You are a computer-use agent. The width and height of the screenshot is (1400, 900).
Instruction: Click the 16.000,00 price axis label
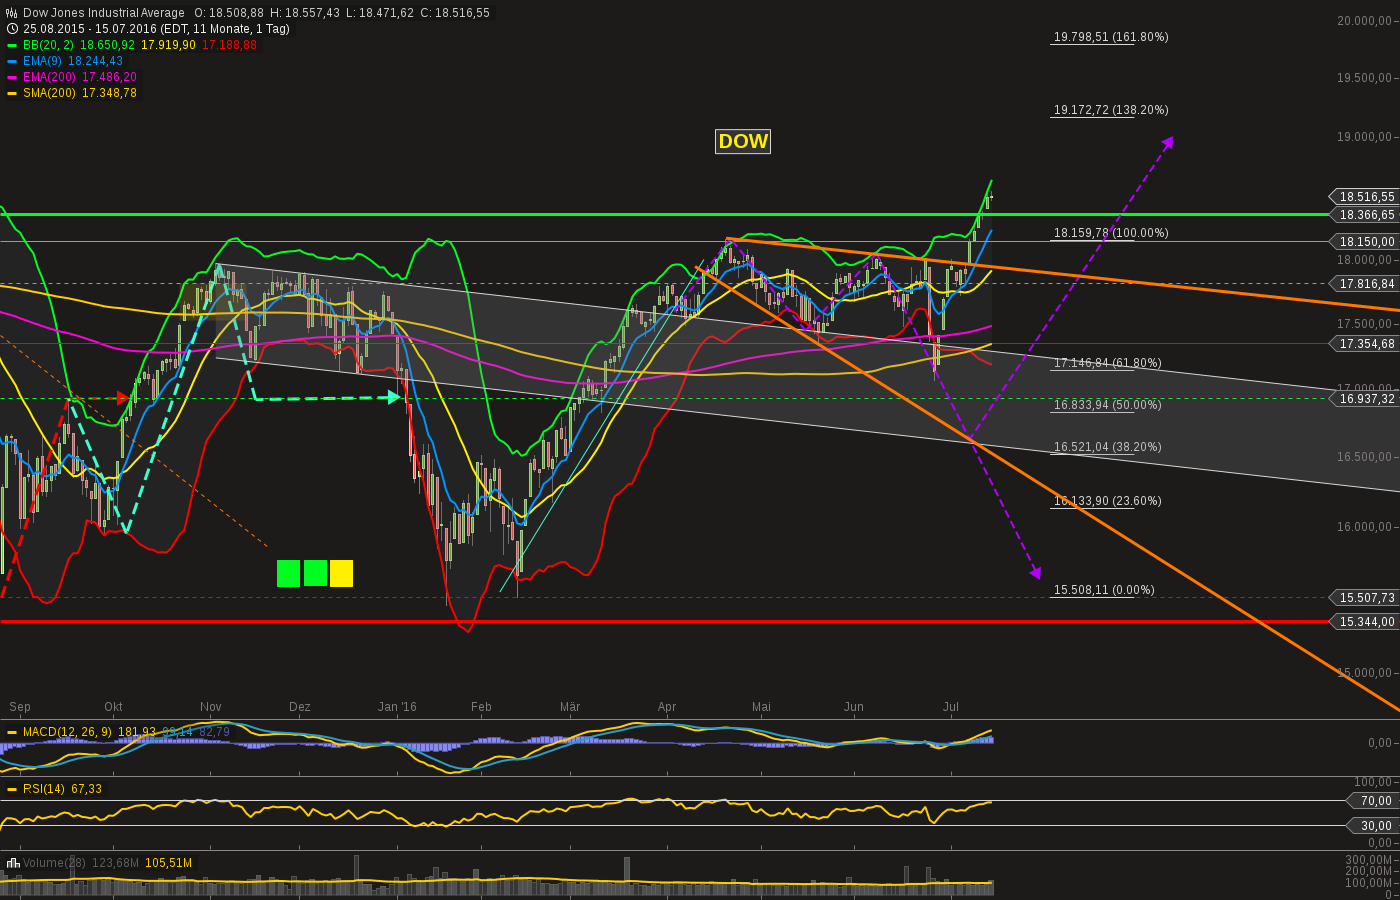pyautogui.click(x=1365, y=527)
